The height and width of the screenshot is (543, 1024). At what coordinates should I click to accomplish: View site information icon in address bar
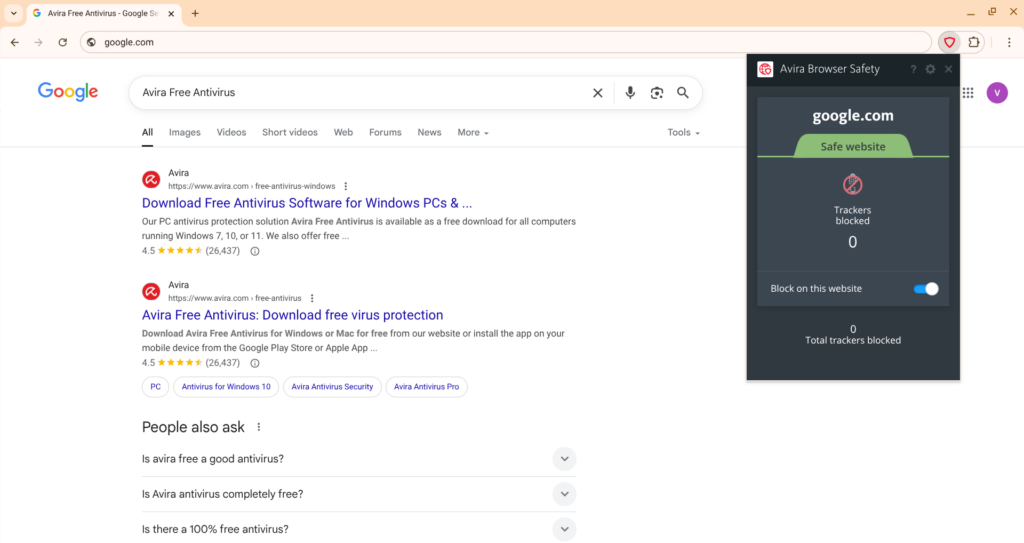(91, 42)
